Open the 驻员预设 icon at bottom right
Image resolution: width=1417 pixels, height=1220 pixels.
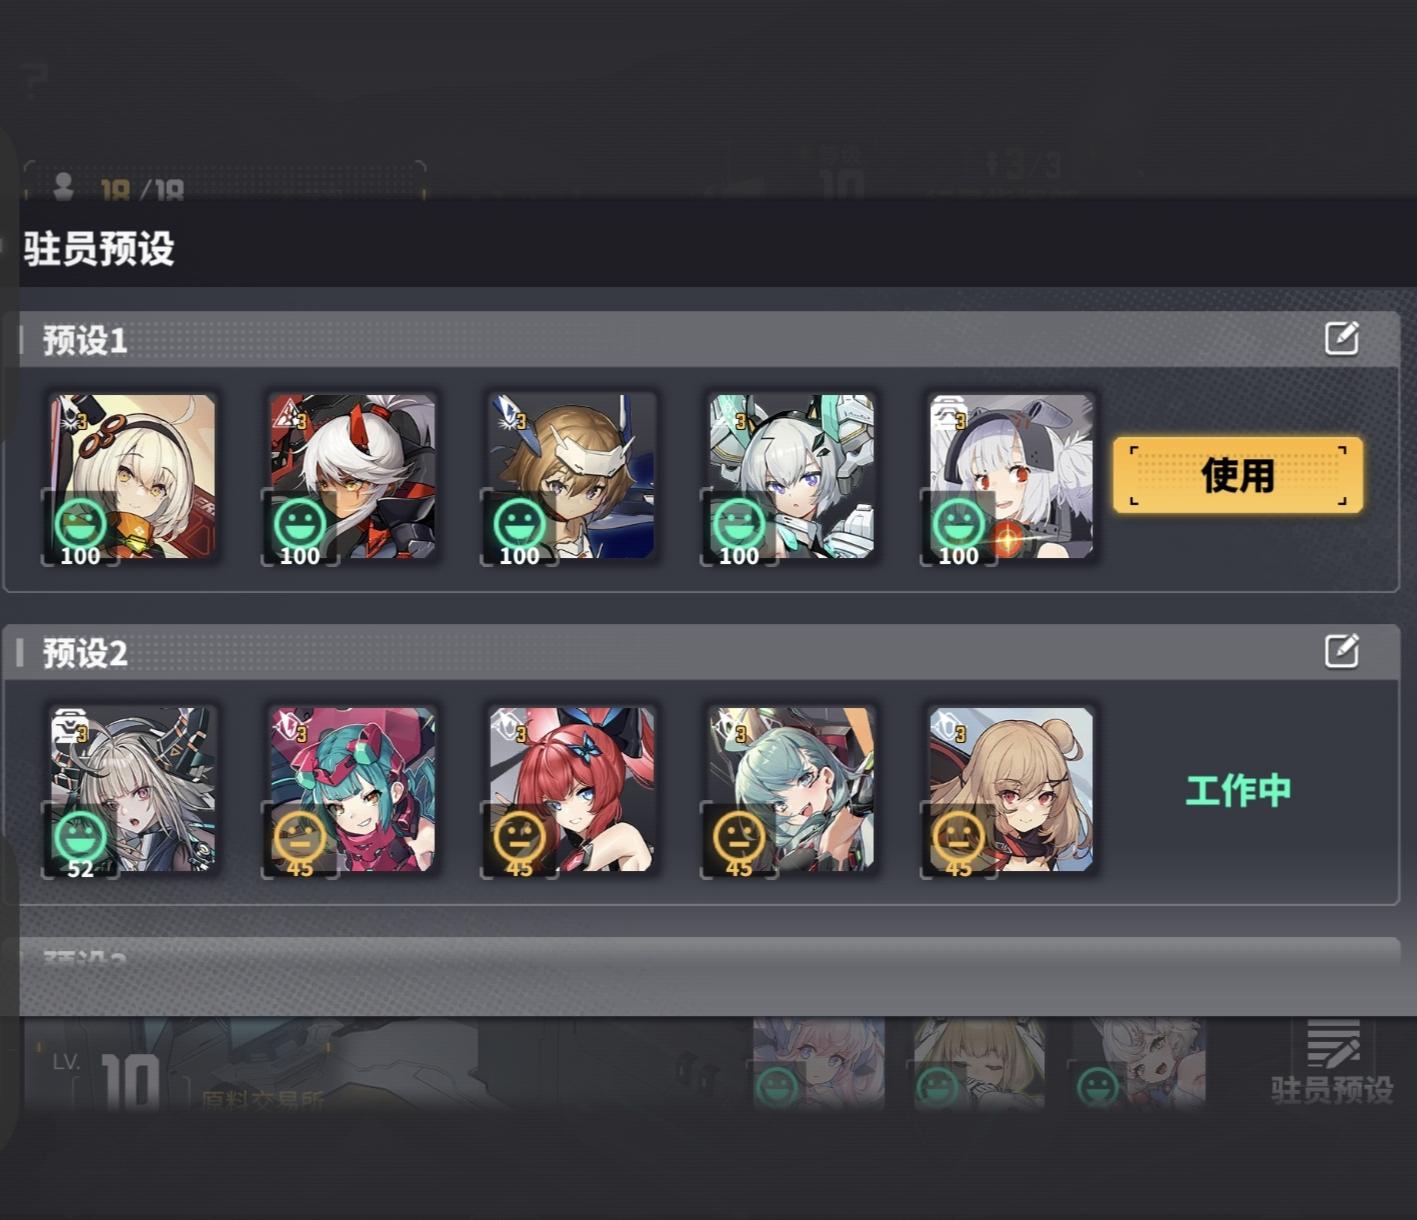click(x=1332, y=1061)
